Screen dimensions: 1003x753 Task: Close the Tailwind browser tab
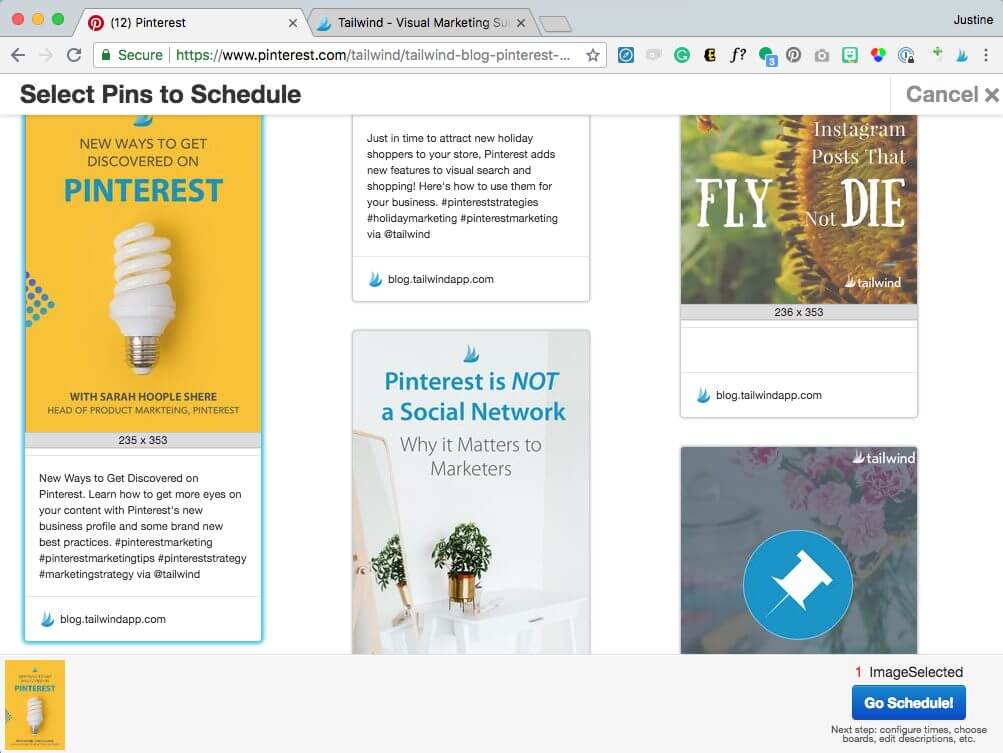pos(521,23)
